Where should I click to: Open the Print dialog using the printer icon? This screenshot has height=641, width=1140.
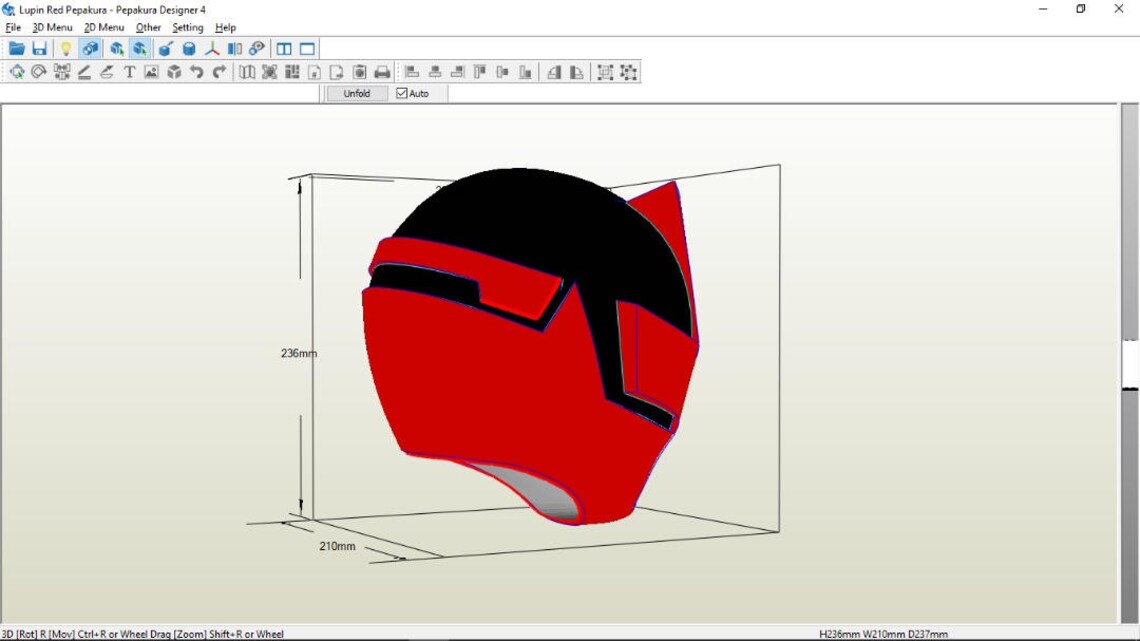(383, 71)
